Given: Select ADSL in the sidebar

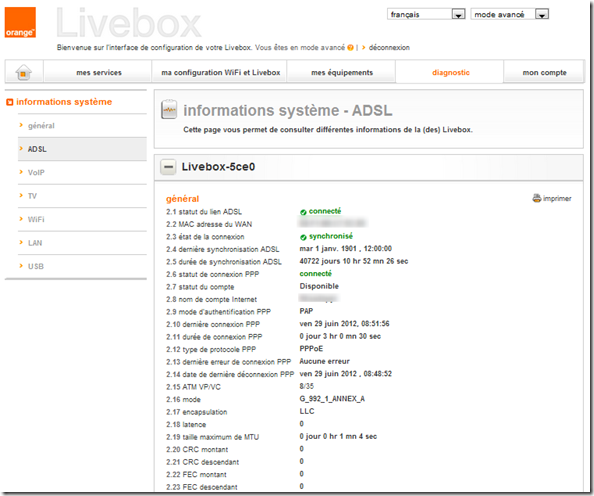Looking at the screenshot, I should (37, 149).
